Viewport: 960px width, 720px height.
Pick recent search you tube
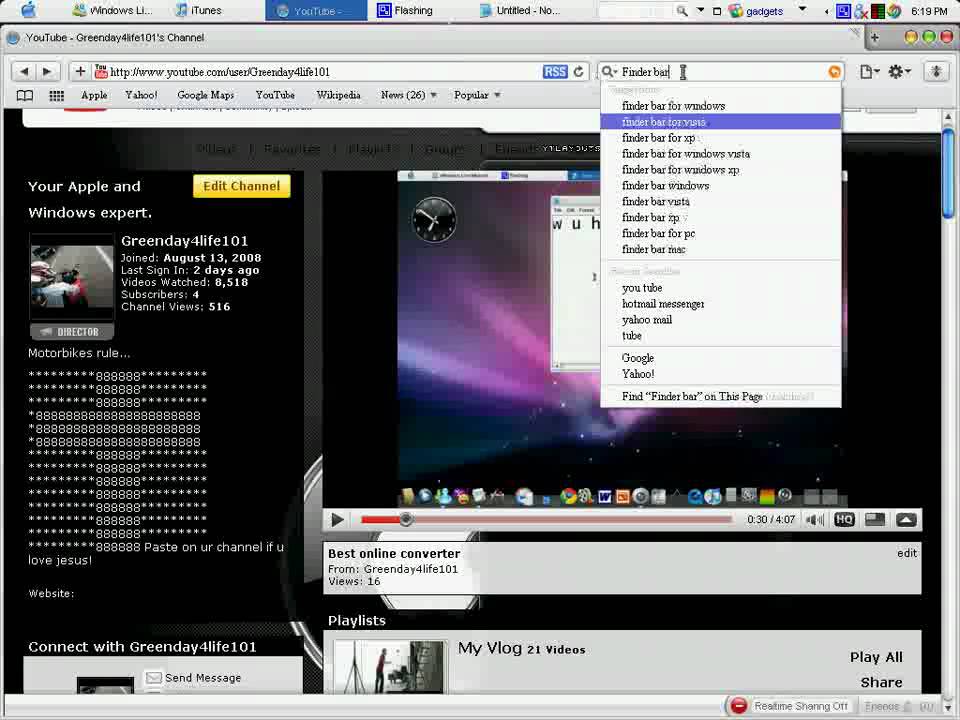pyautogui.click(x=721, y=288)
